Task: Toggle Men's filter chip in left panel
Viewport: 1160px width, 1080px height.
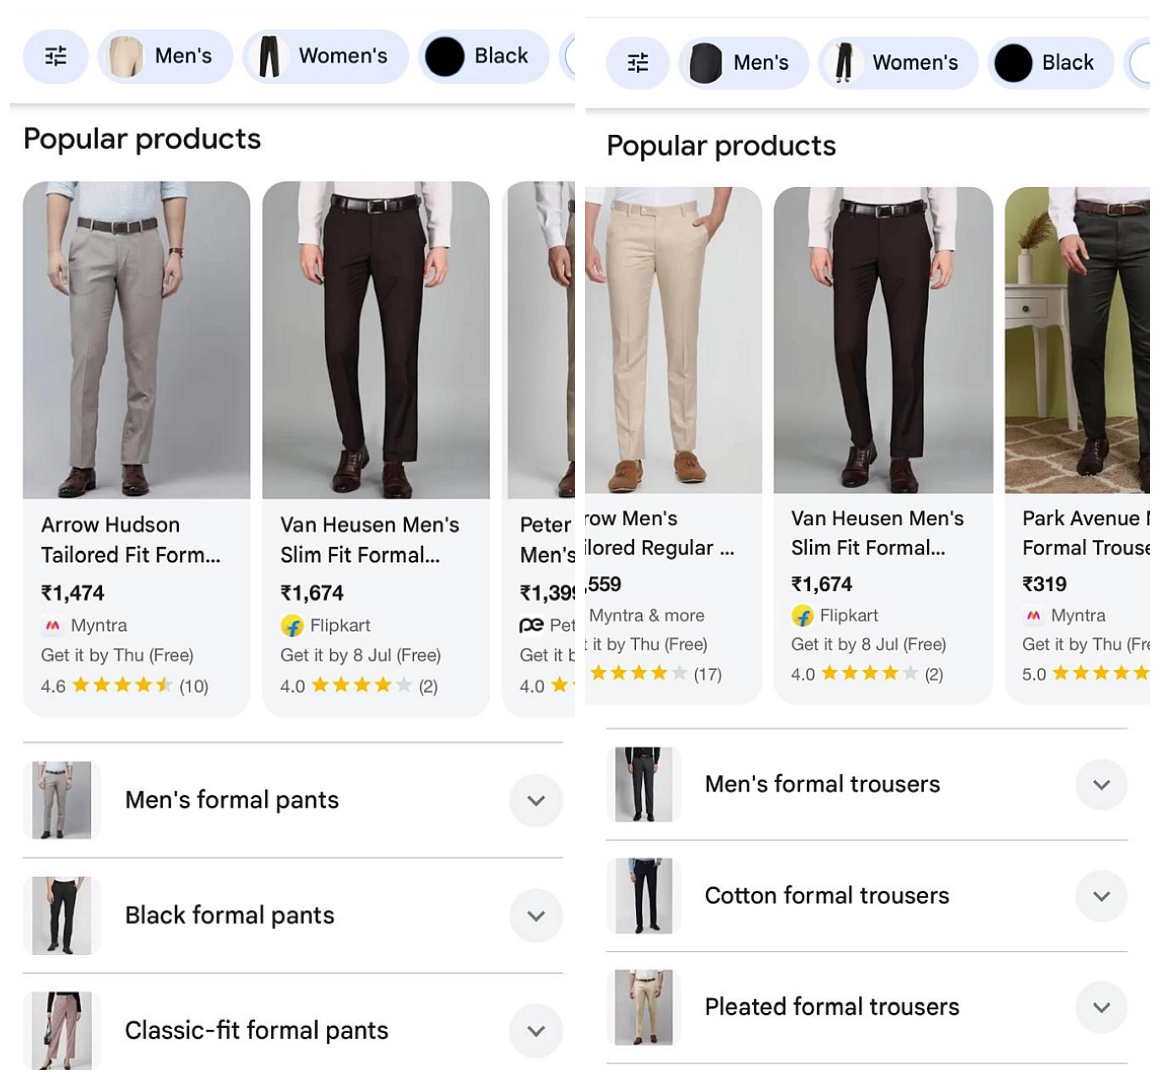Action: 165,56
